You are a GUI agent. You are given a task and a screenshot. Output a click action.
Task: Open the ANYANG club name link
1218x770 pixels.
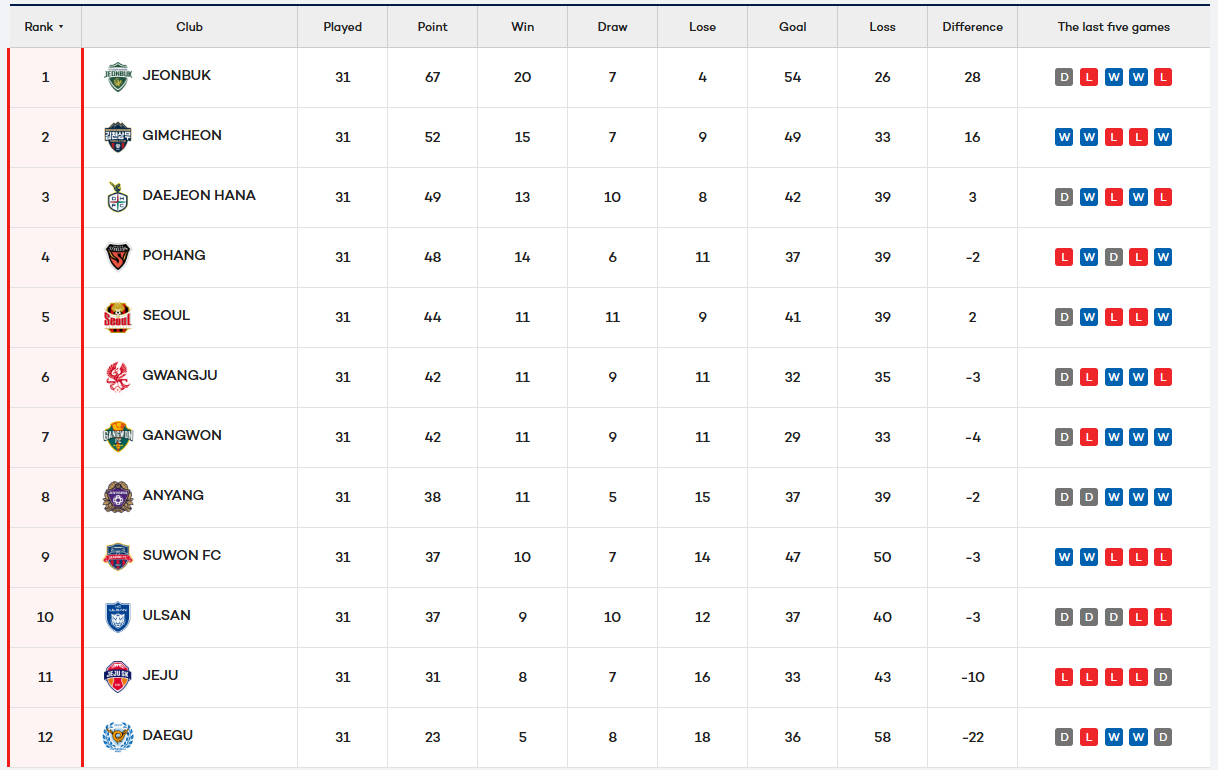tap(173, 495)
